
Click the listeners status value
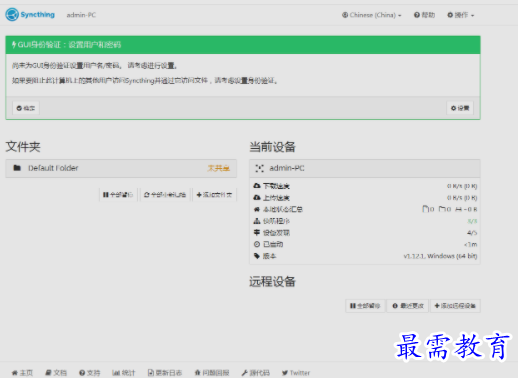[472, 221]
